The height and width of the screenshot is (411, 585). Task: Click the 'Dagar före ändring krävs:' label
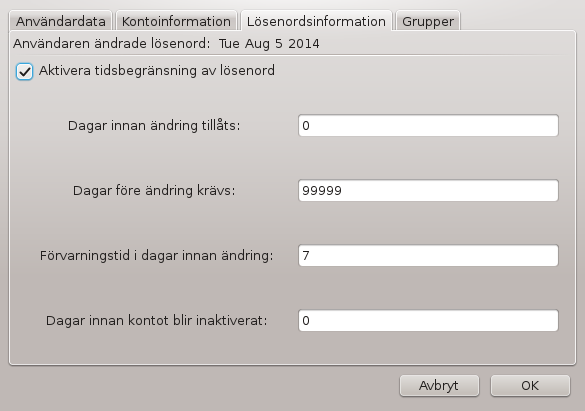pos(154,191)
